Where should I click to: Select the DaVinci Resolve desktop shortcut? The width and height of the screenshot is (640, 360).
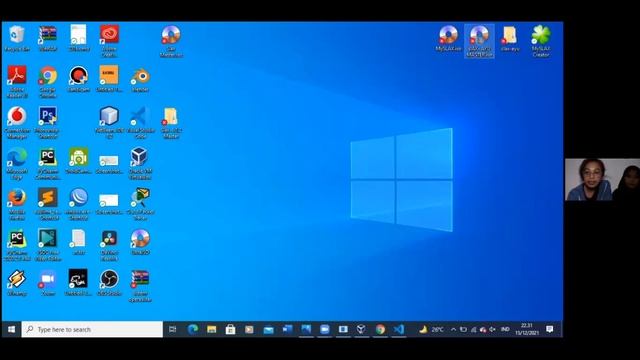click(x=109, y=244)
